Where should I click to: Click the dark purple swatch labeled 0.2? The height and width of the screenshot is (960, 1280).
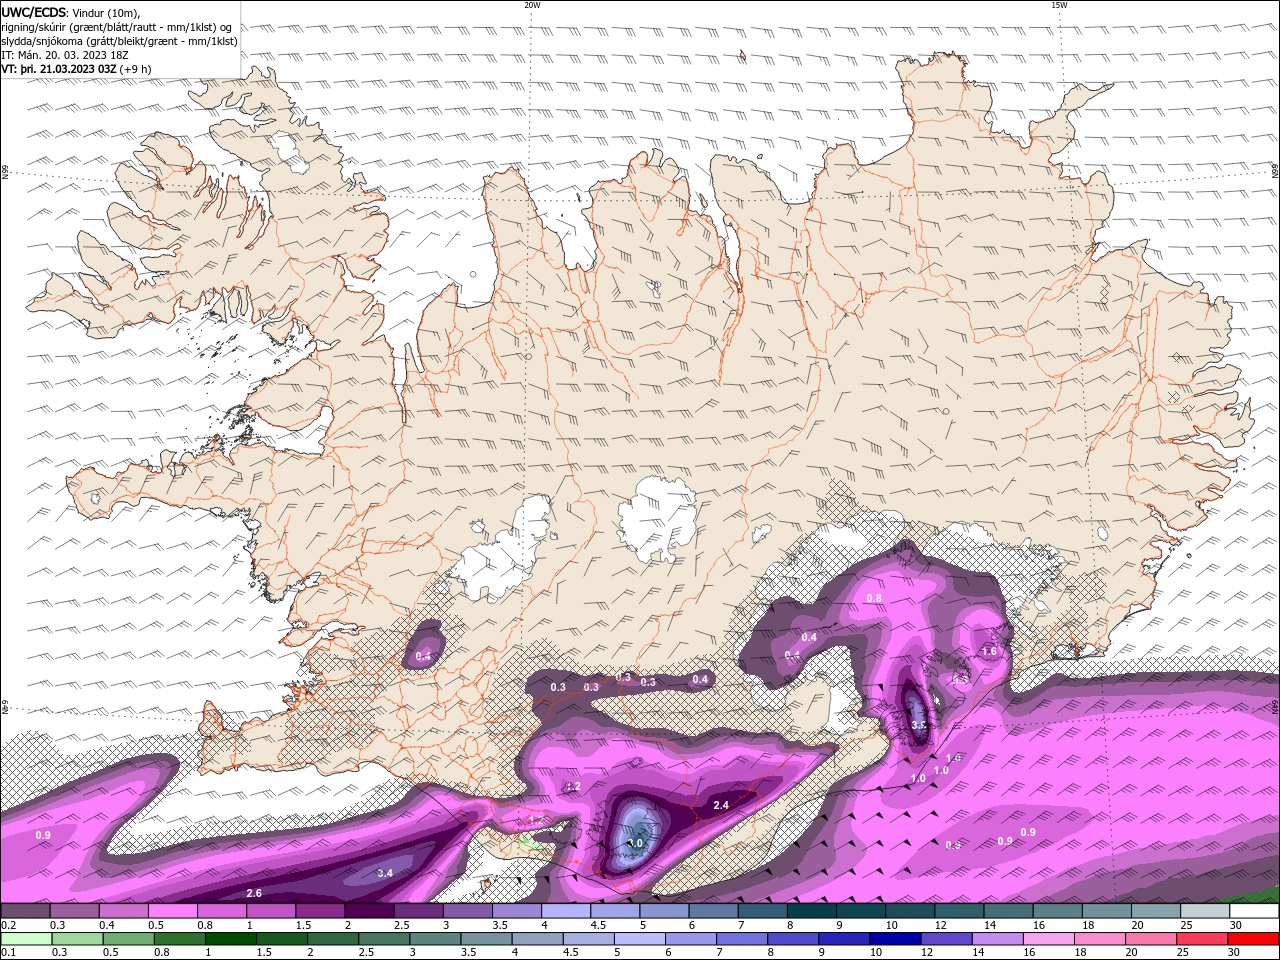tap(25, 911)
